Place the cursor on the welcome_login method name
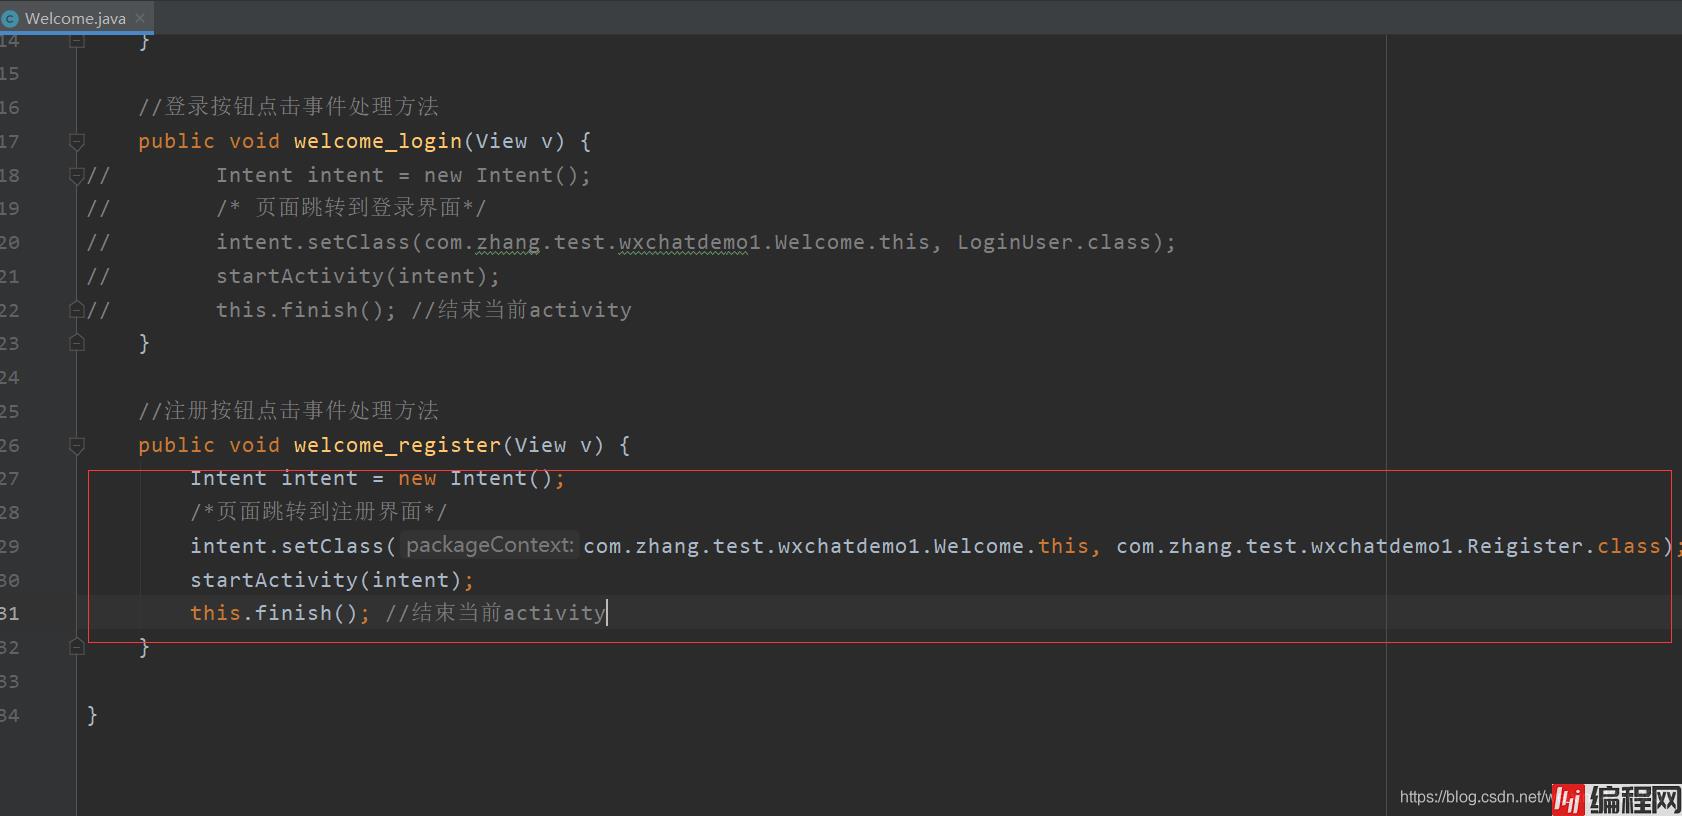The width and height of the screenshot is (1682, 816). [377, 141]
